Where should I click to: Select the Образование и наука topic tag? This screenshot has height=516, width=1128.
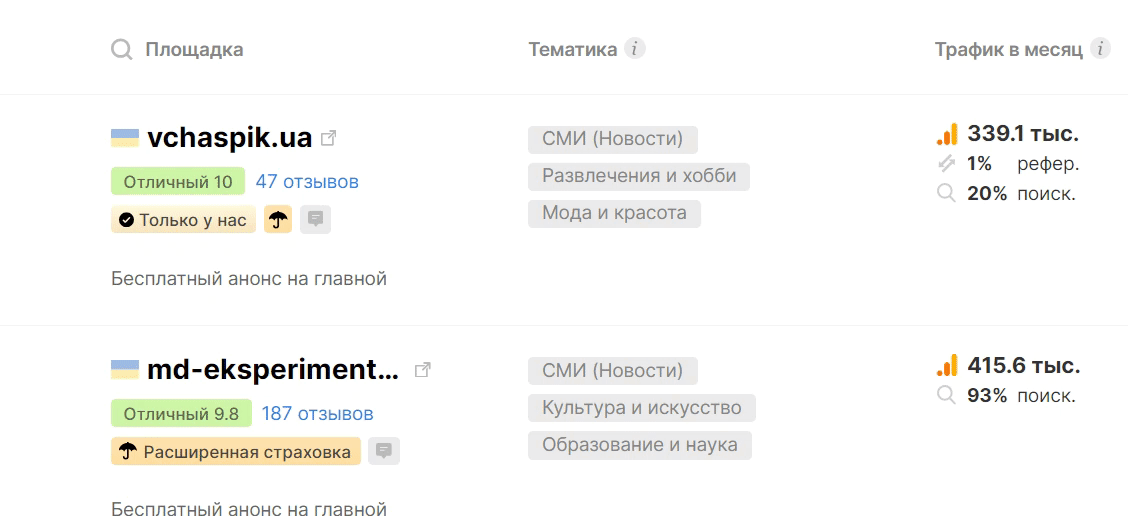pos(639,445)
